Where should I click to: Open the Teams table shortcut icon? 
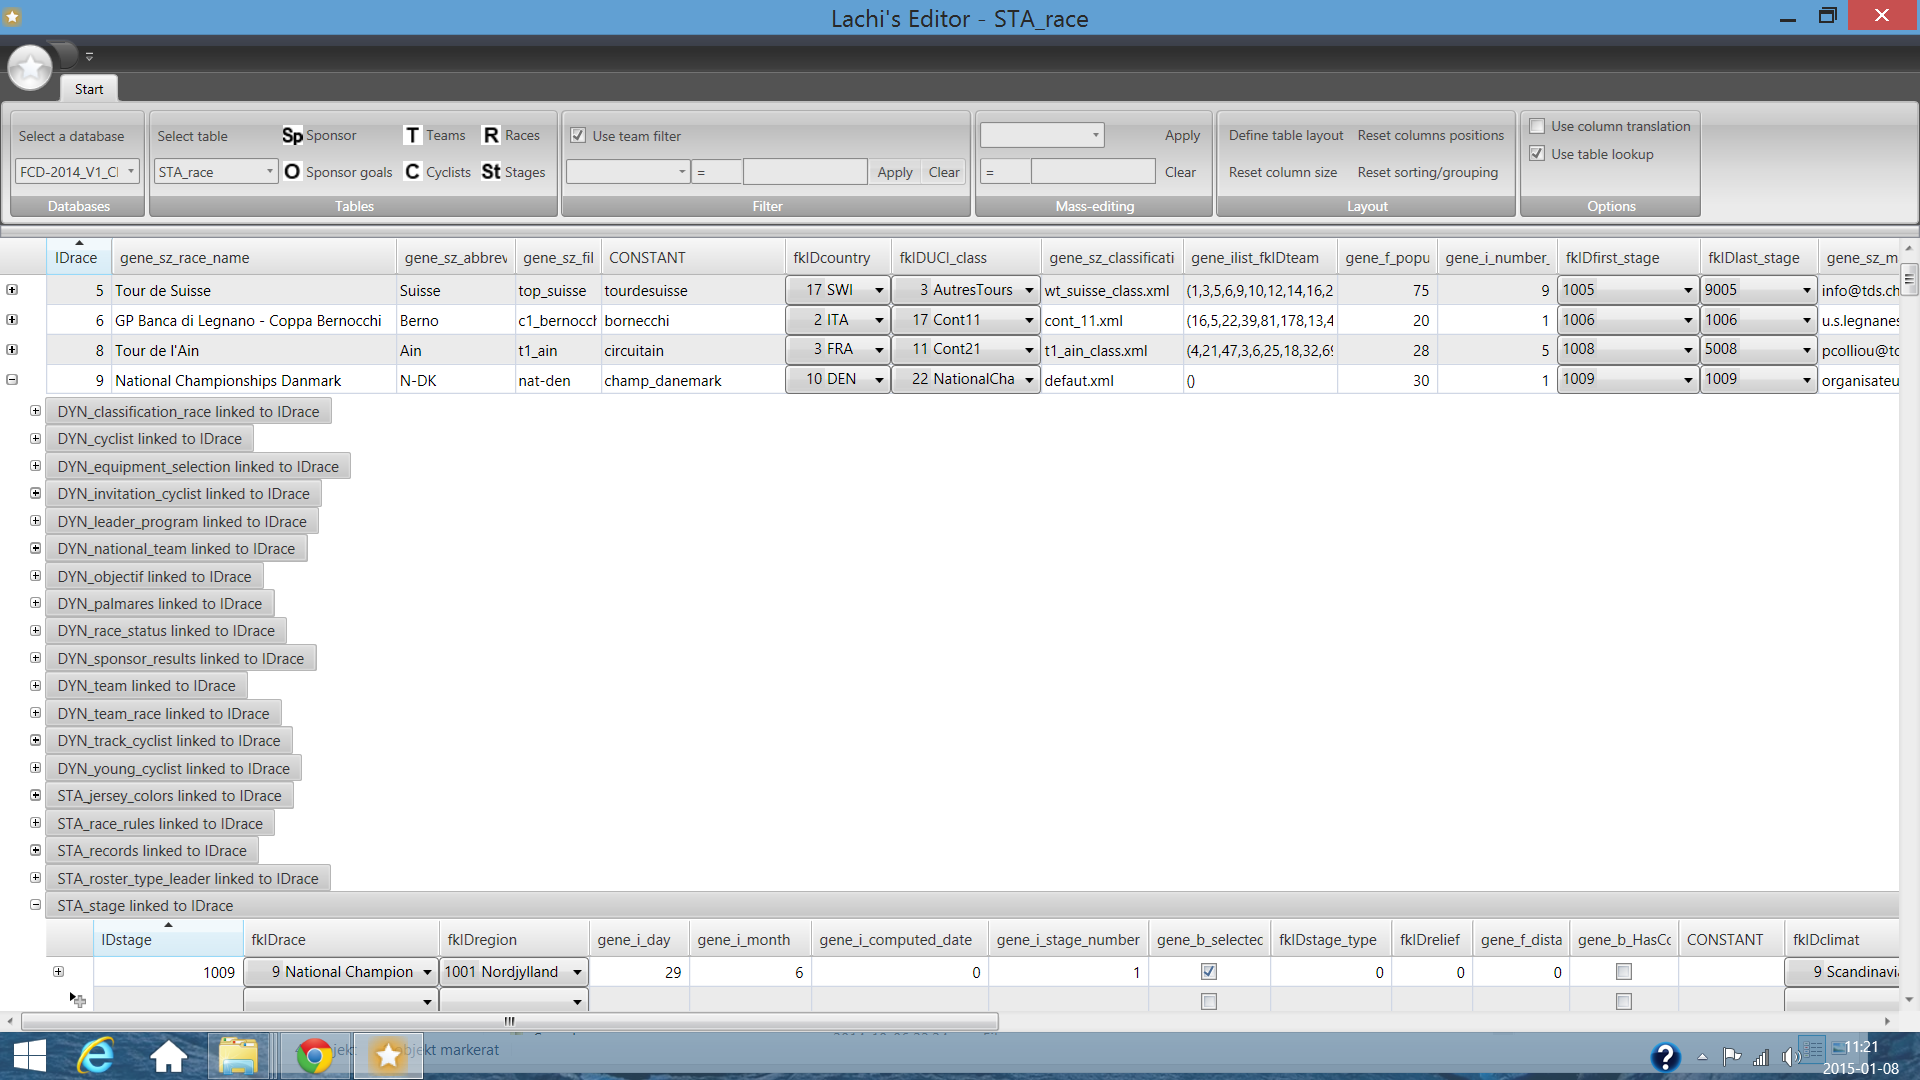point(412,136)
